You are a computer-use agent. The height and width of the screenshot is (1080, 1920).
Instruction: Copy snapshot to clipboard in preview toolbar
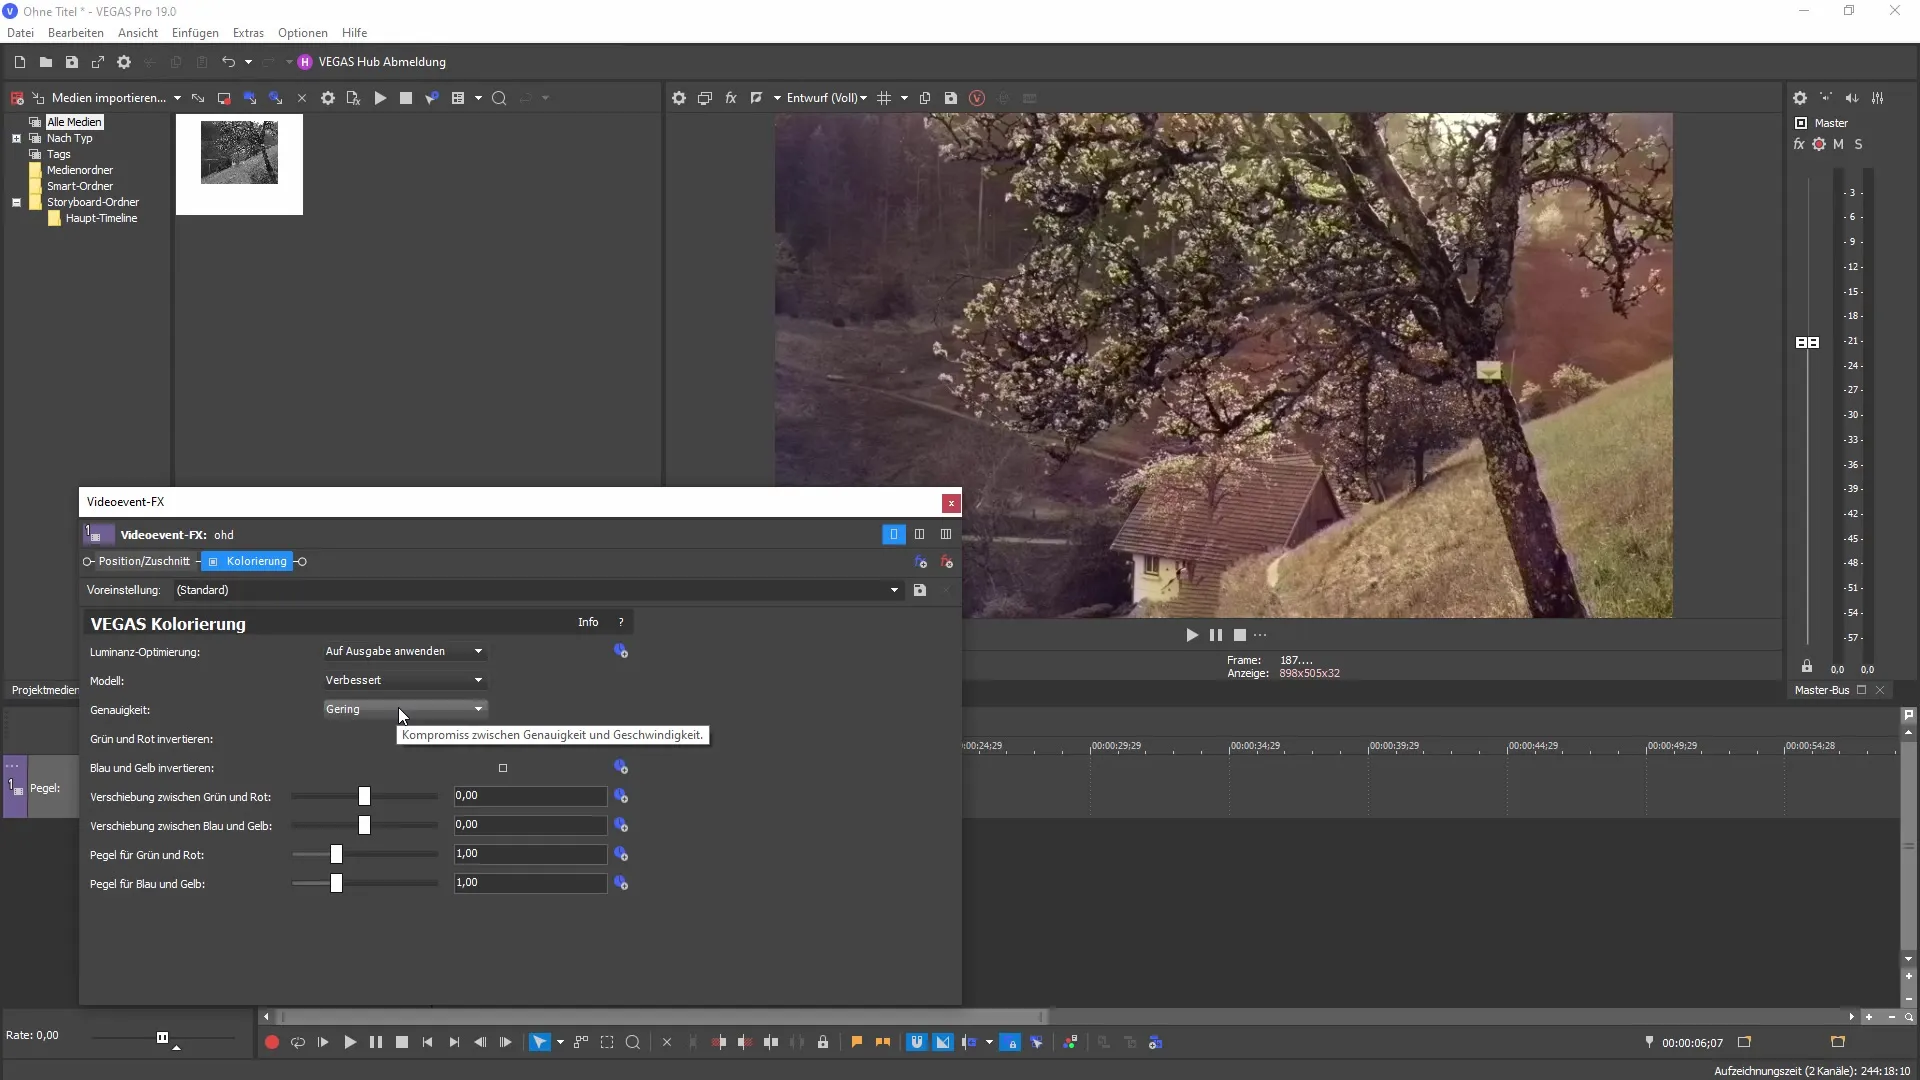(x=925, y=98)
